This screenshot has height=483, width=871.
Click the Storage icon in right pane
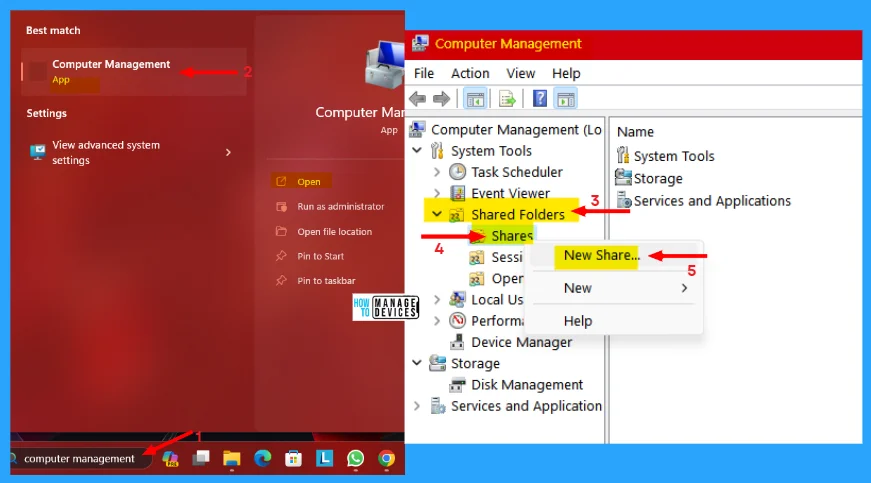coord(623,178)
